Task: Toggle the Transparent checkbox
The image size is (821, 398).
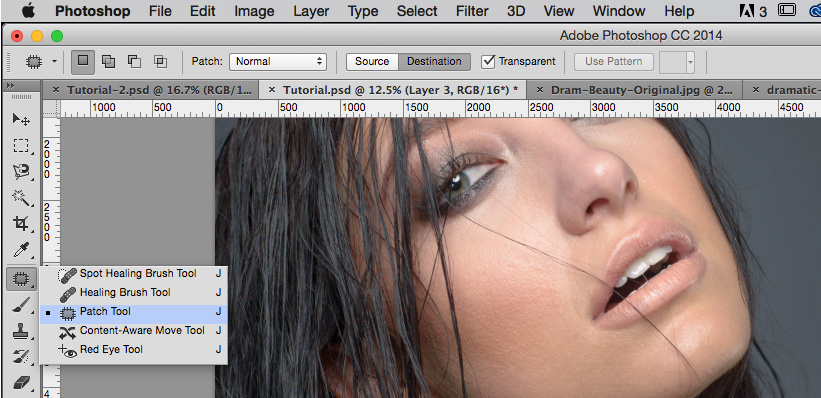Action: 488,61
